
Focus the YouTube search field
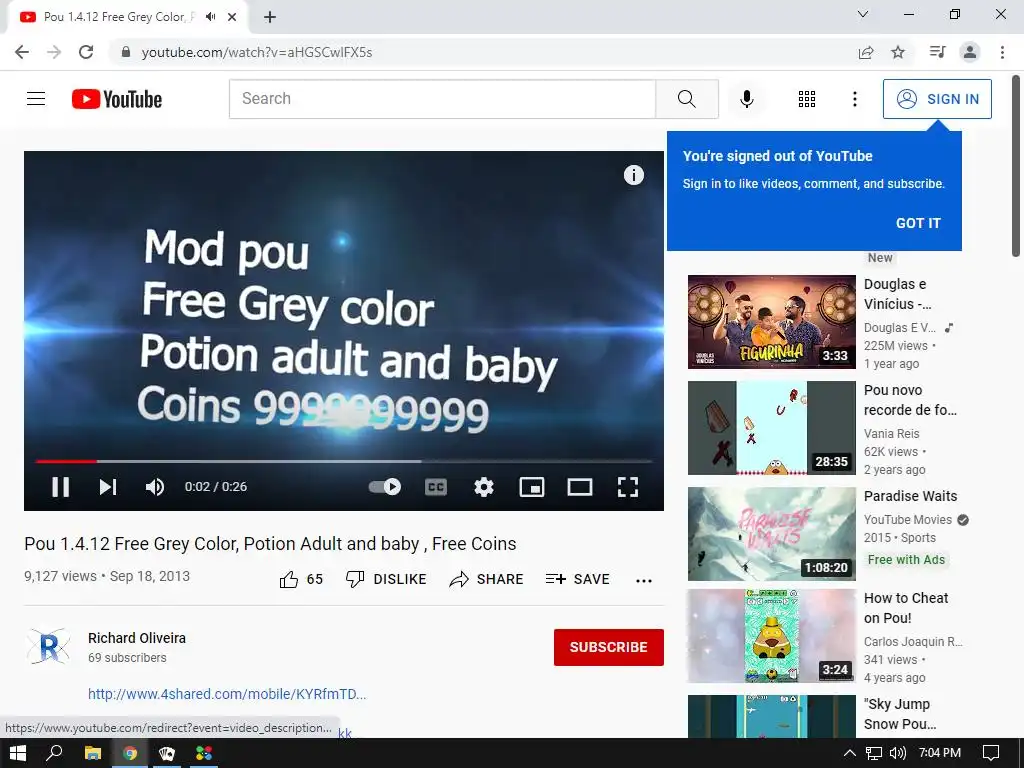(x=442, y=99)
